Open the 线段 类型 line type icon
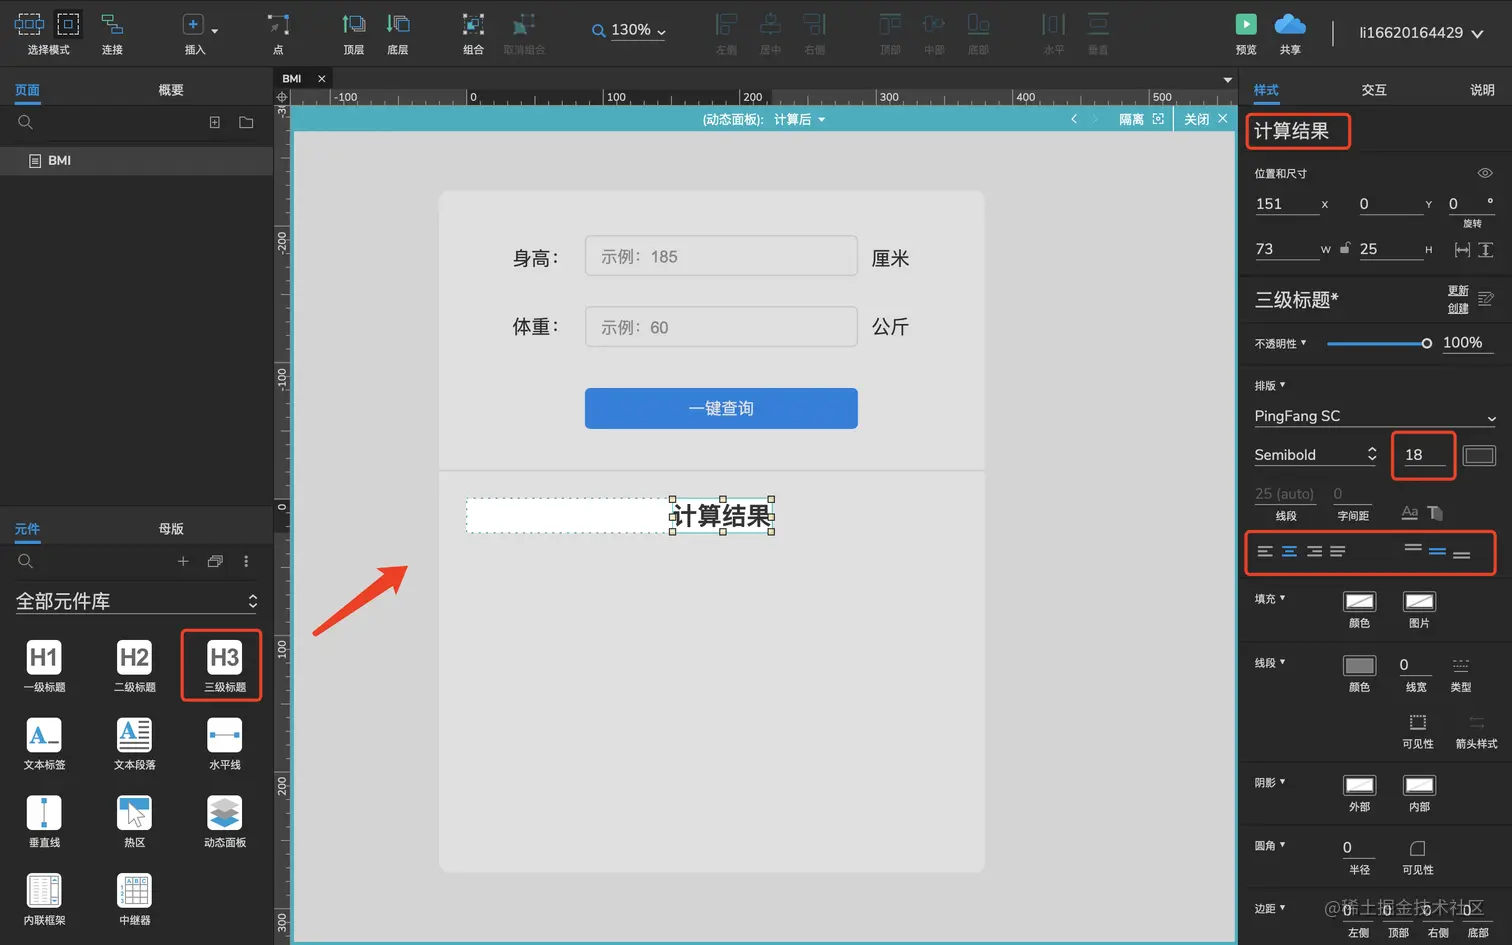The width and height of the screenshot is (1512, 945). click(1460, 665)
